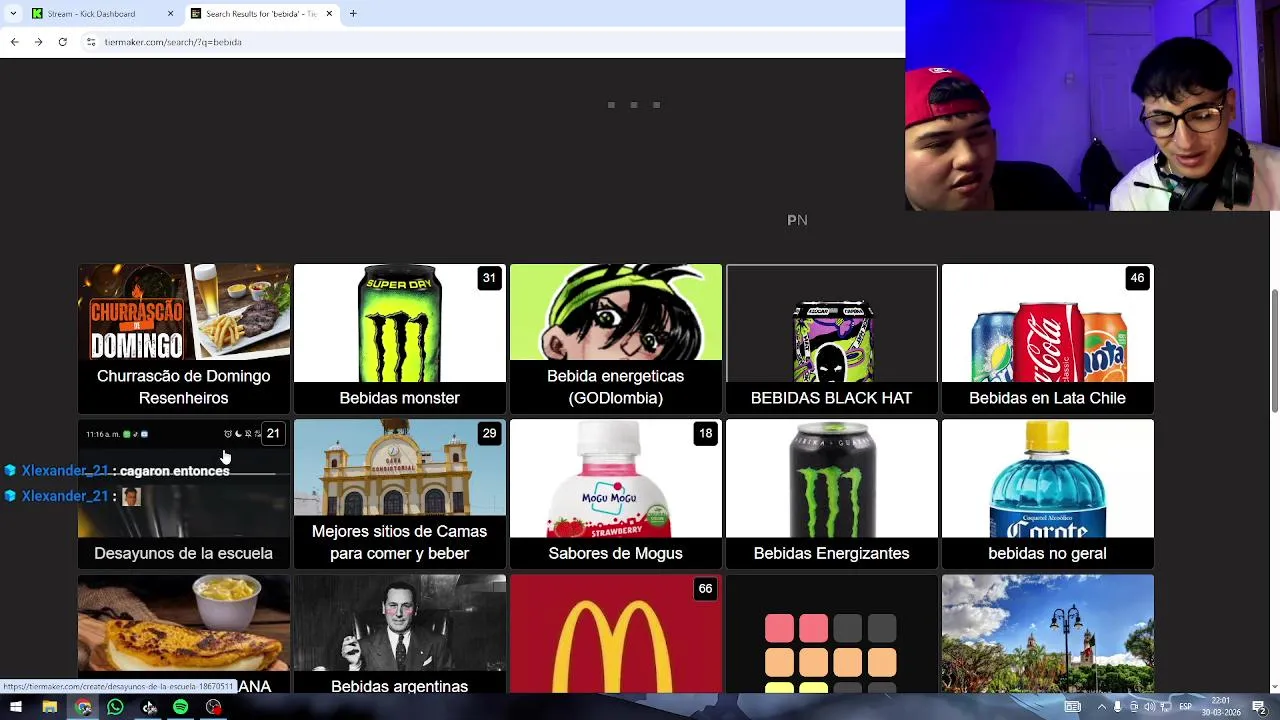Click the Xlexander_21 name in the 'cagaron entonces' chat message
This screenshot has height=720, width=1280.
65,471
